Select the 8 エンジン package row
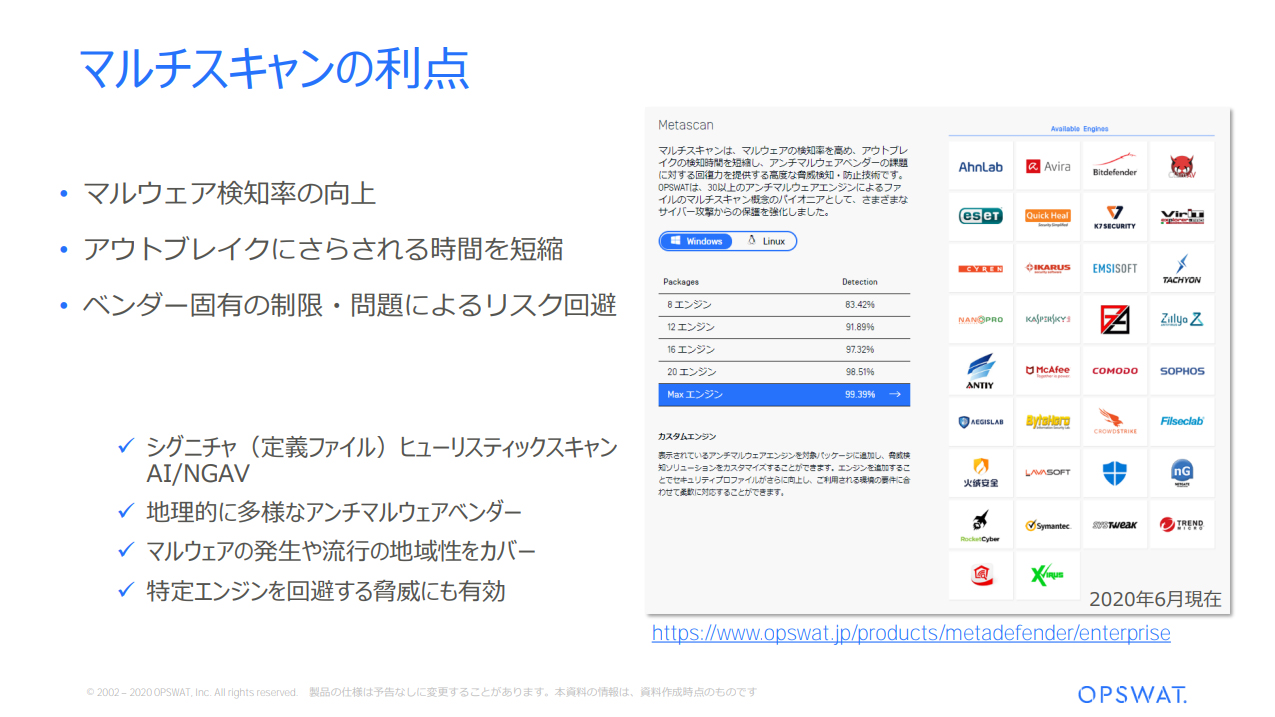This screenshot has height=717, width=1275. tap(784, 304)
